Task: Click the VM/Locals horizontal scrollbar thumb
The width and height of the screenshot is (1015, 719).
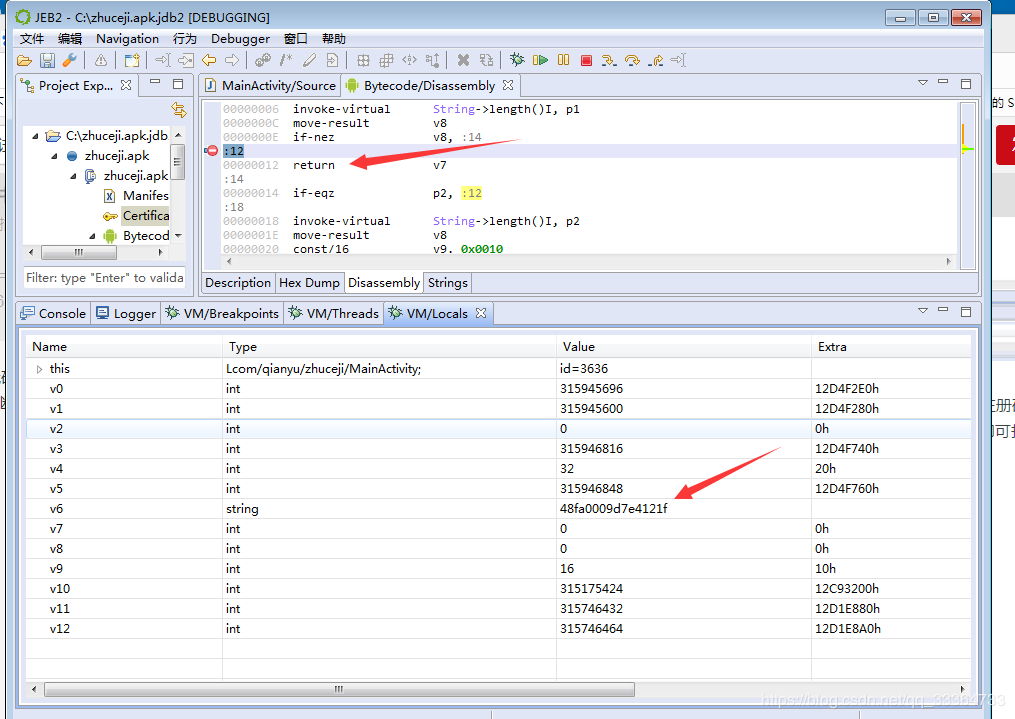Action: click(x=339, y=689)
